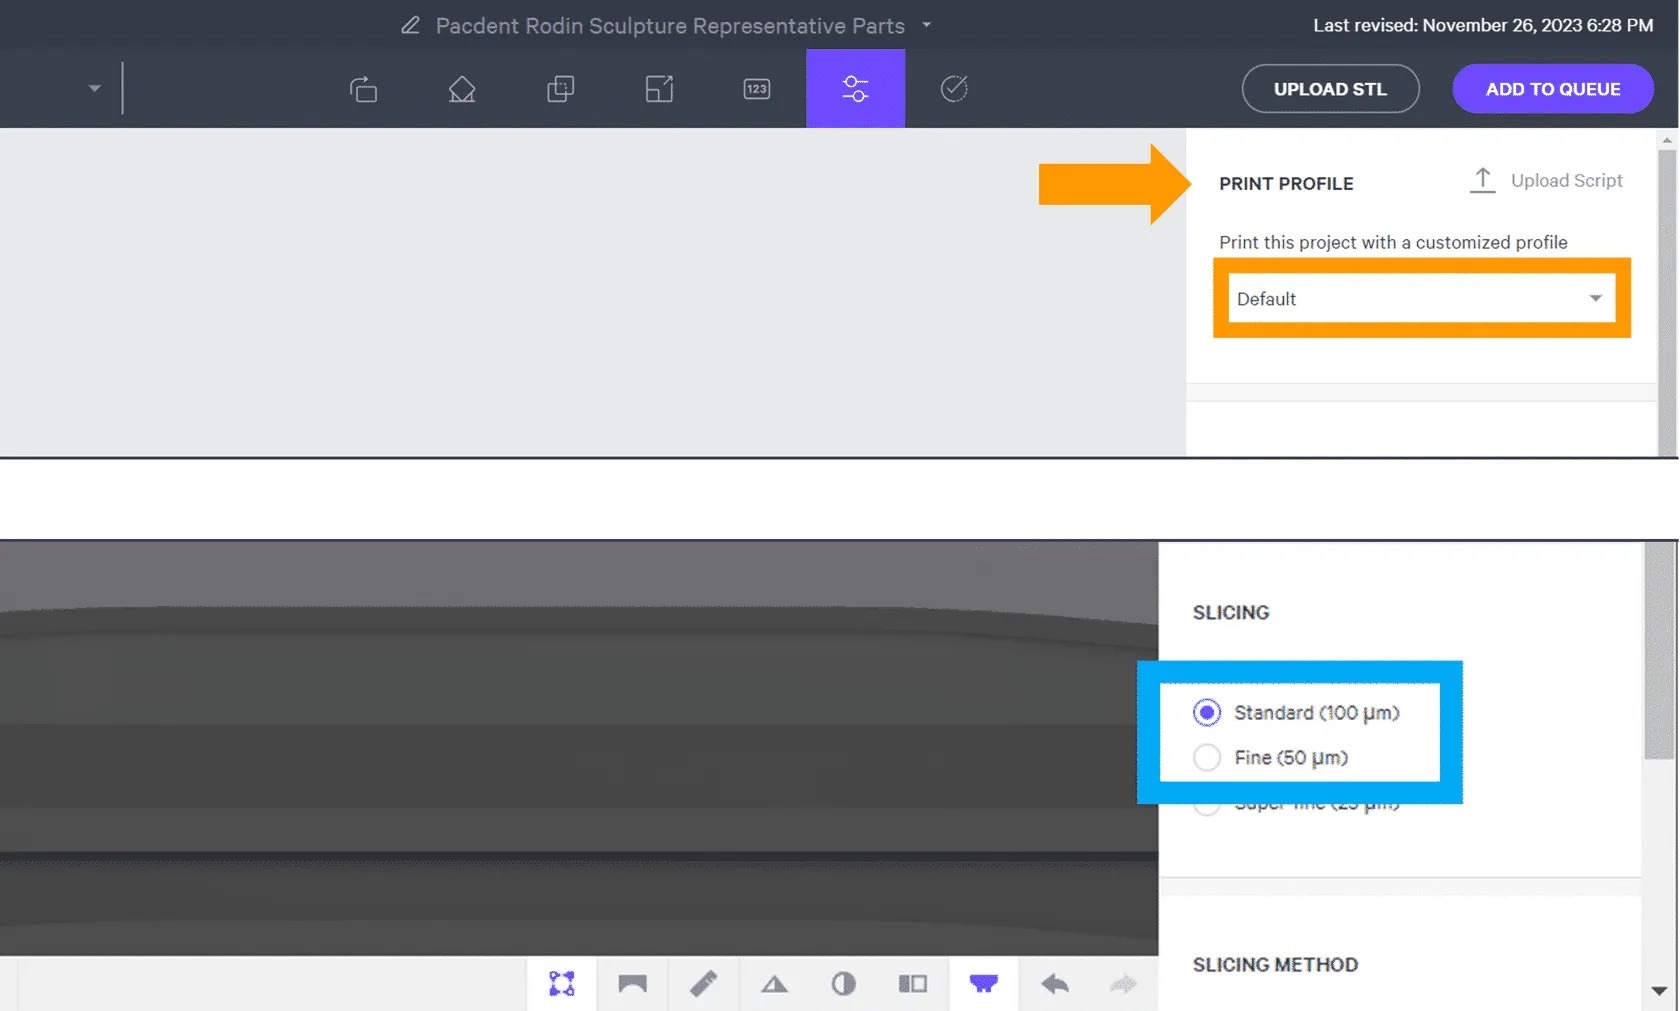Click the UPLOAD STL button
1680x1011 pixels.
click(x=1330, y=89)
